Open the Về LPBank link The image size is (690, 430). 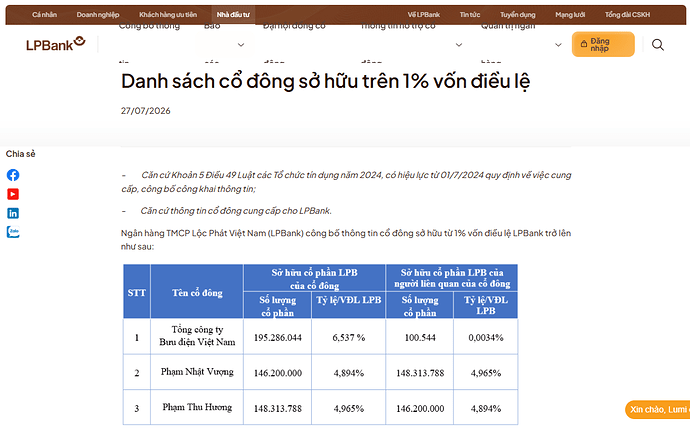[423, 15]
